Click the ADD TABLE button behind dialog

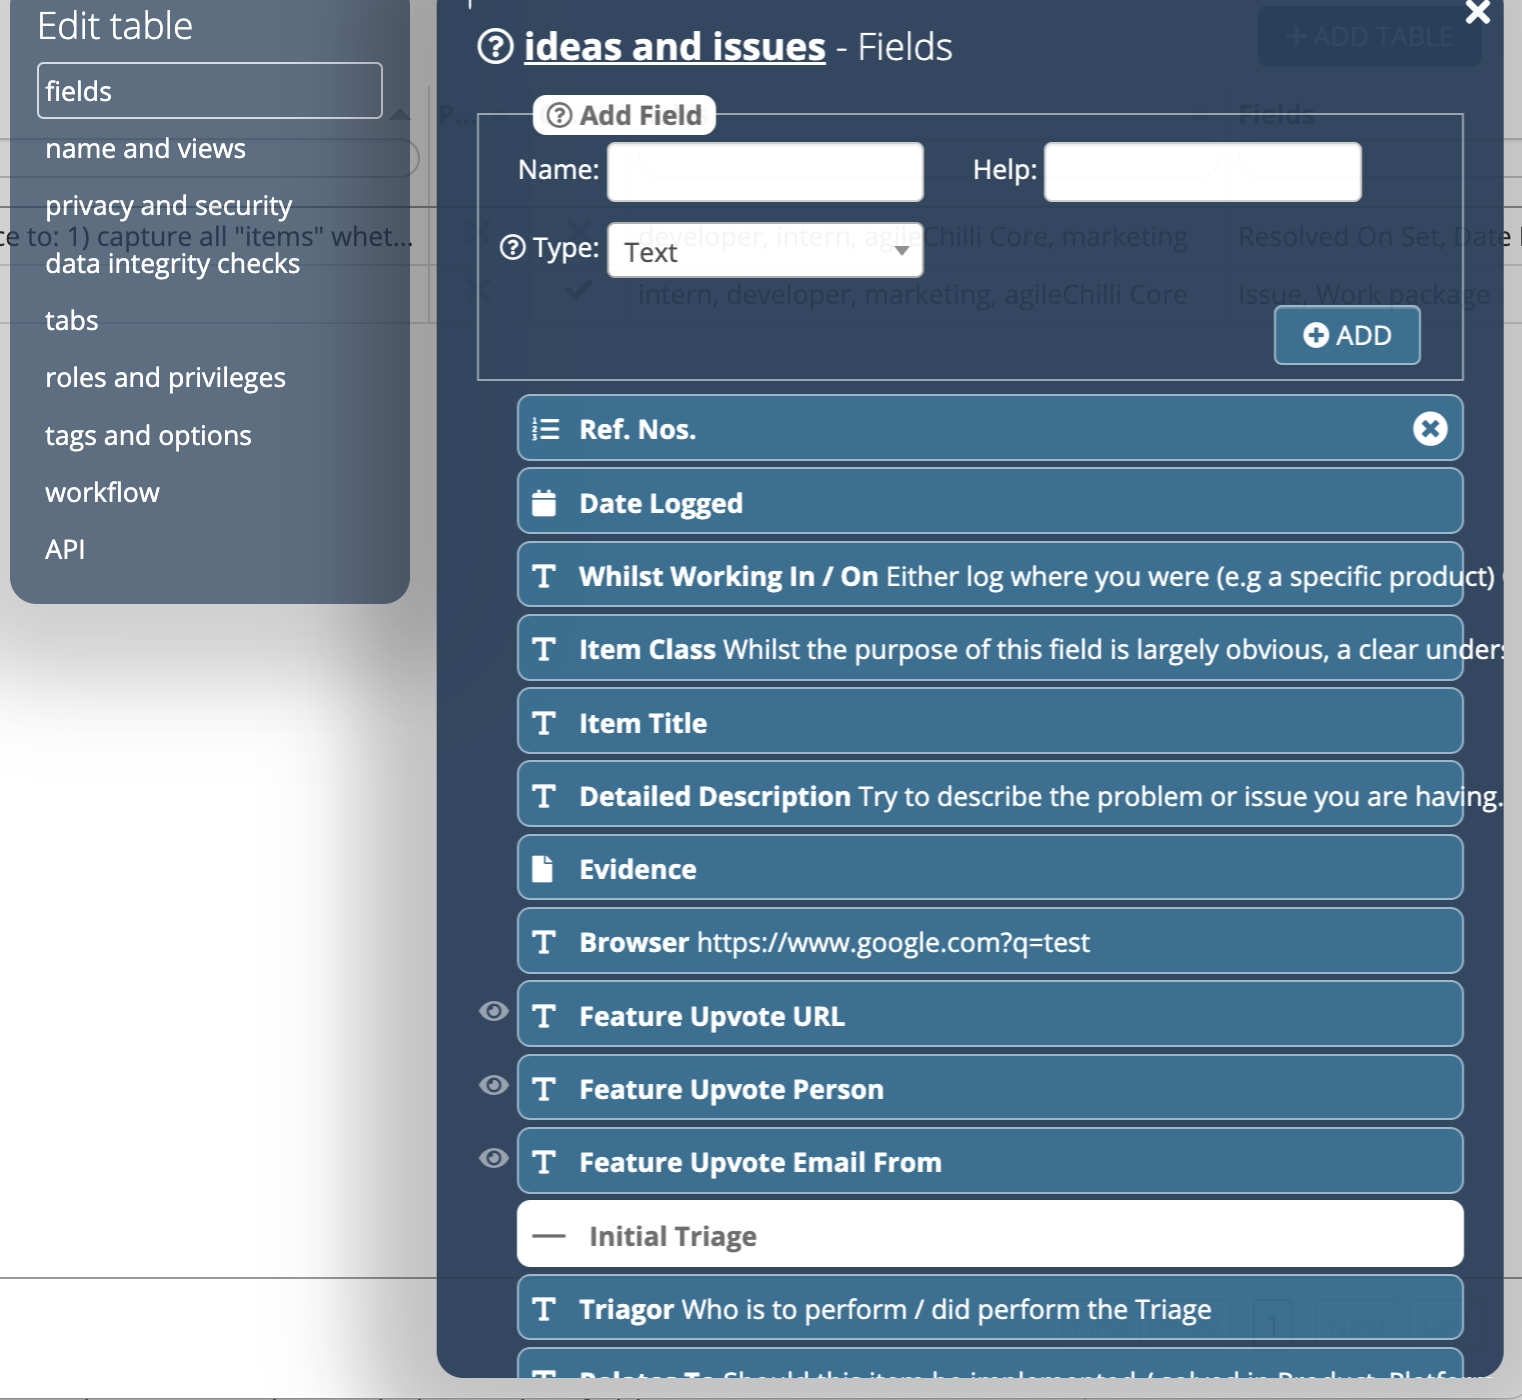pos(1369,37)
